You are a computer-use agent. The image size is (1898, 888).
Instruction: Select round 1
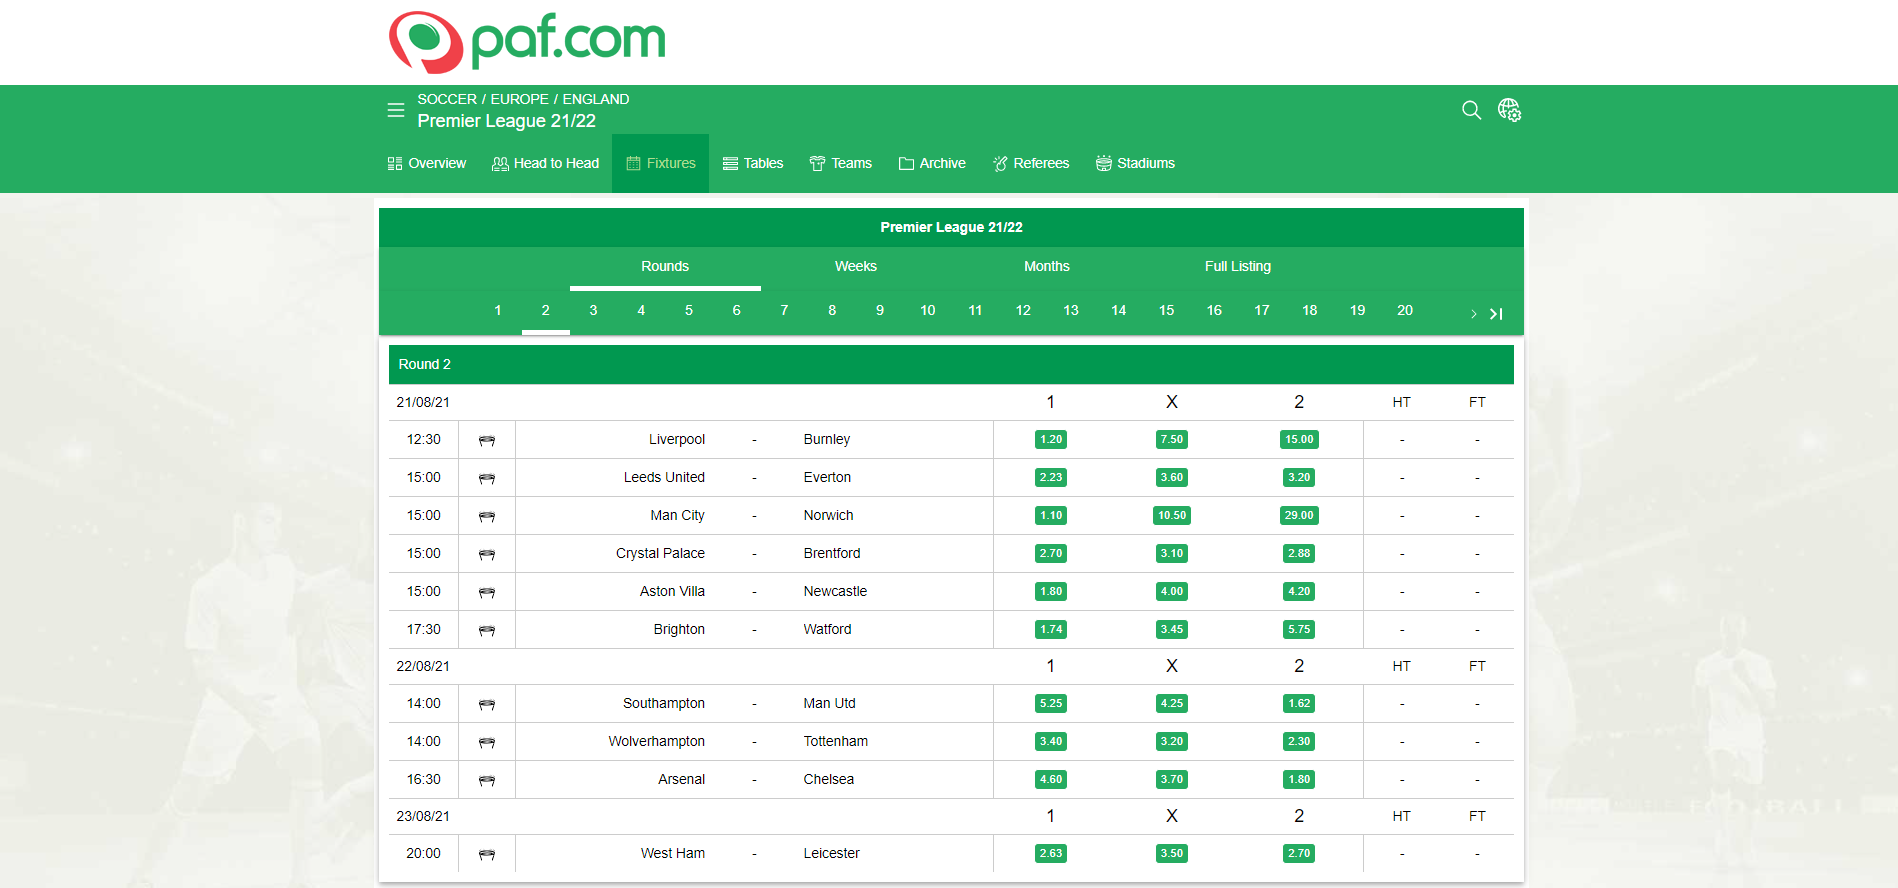coord(498,310)
